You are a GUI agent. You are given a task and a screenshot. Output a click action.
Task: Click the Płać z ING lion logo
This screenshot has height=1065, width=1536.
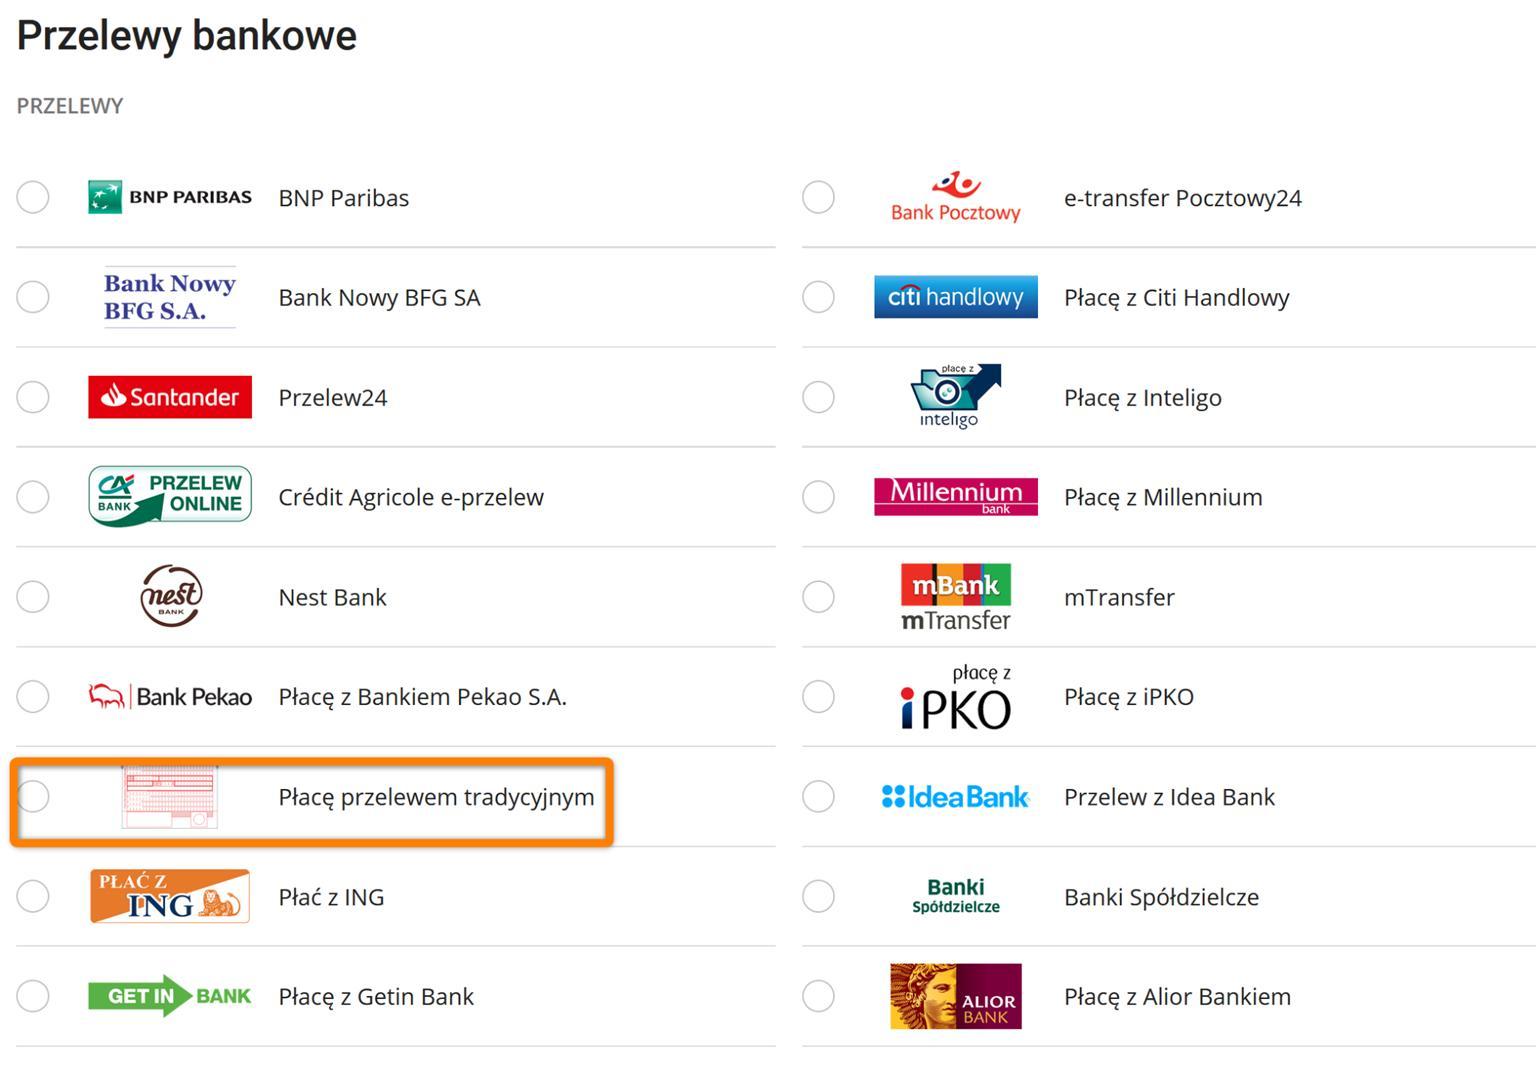(170, 896)
